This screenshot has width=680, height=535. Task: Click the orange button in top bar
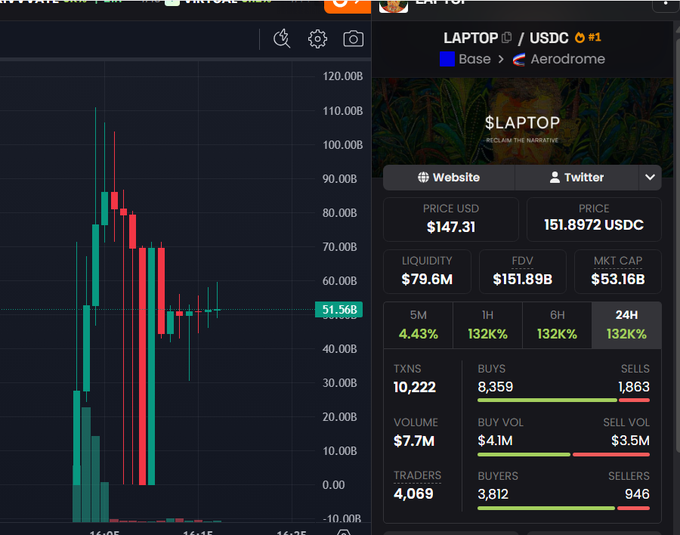(347, 6)
